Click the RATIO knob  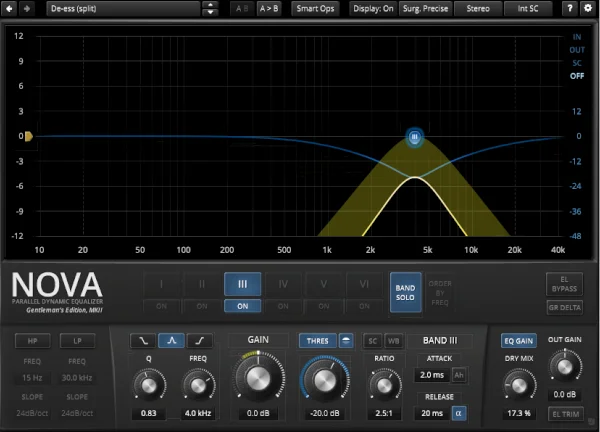point(384,385)
